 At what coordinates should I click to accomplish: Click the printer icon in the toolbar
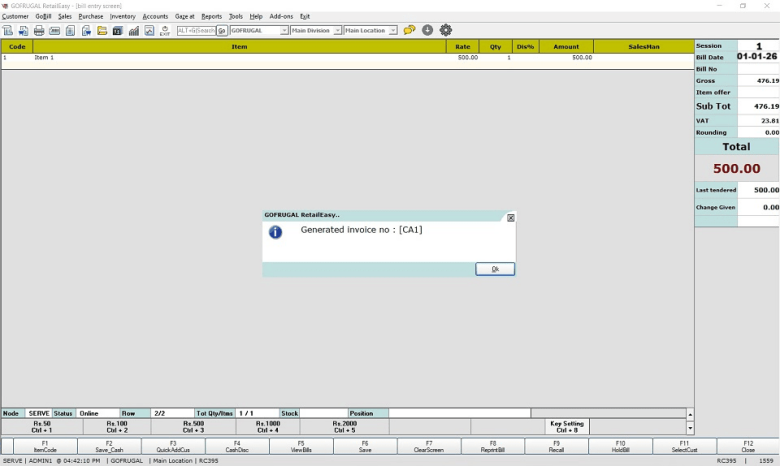pos(39,31)
